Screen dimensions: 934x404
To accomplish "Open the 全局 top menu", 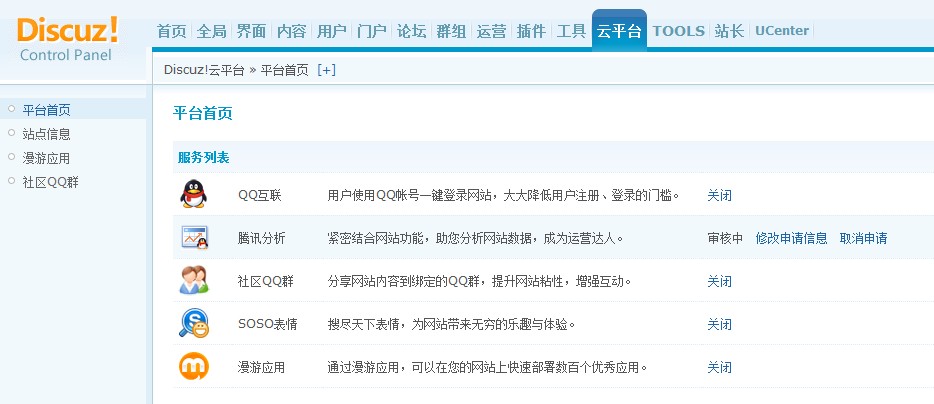I will click(211, 31).
